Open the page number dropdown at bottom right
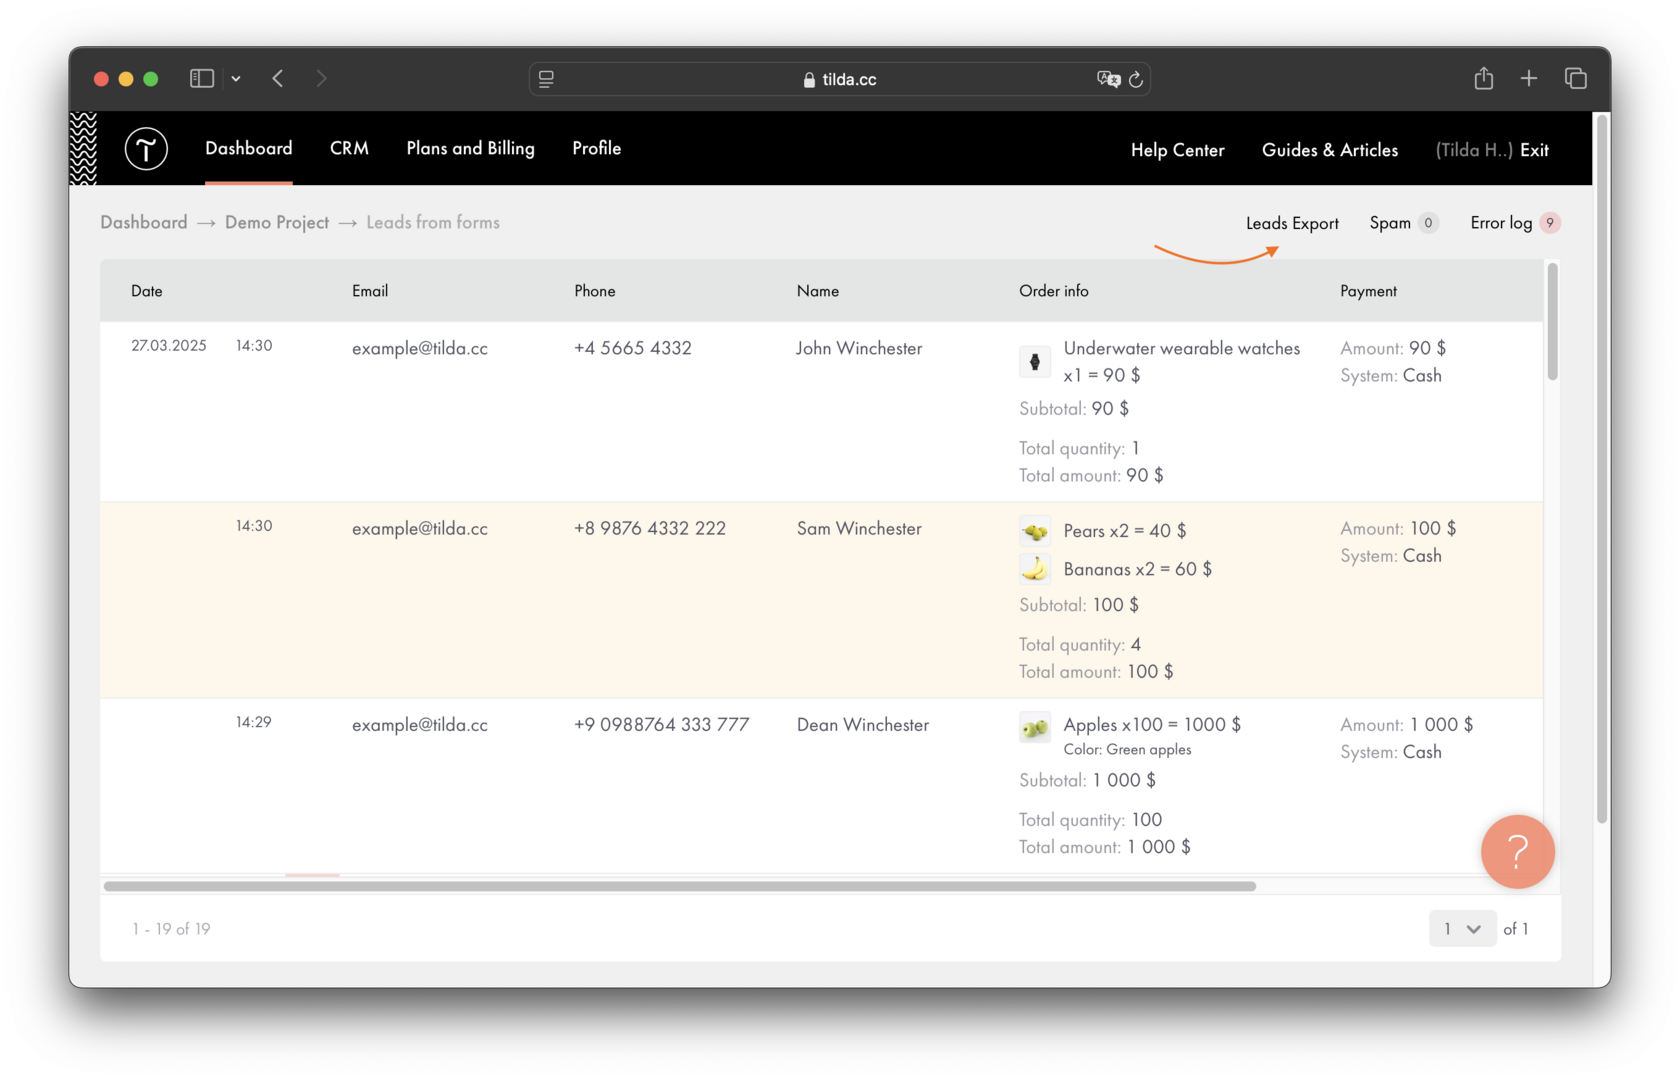Screen dimensions: 1680x1079 click(x=1462, y=928)
